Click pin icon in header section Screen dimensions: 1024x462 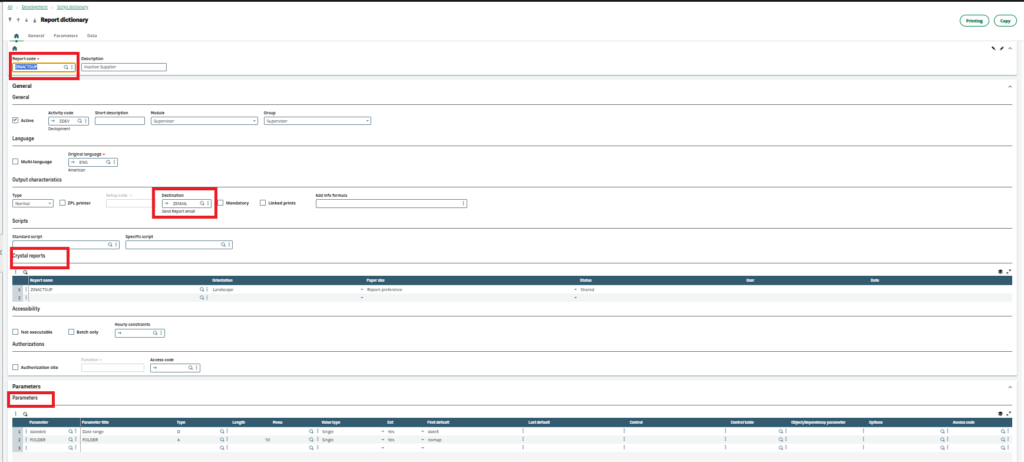tap(993, 48)
